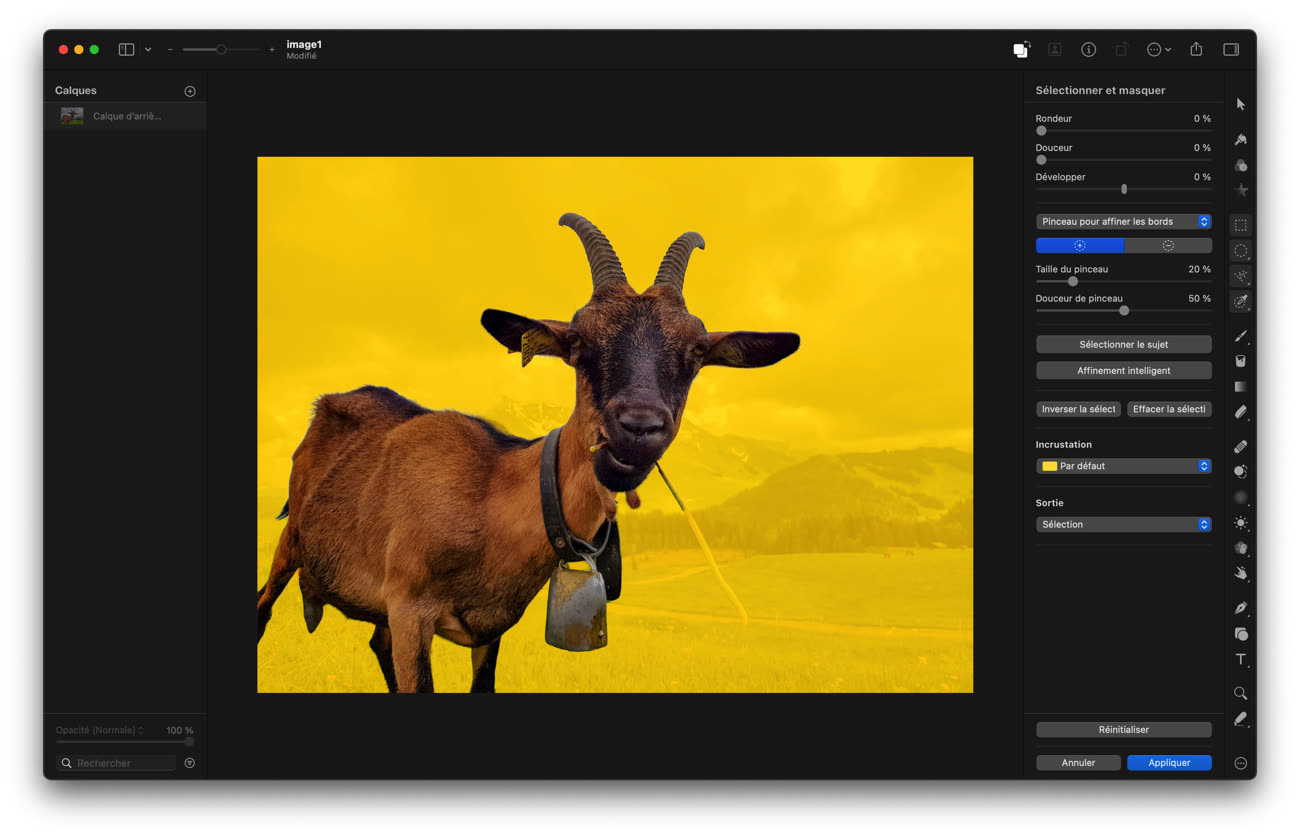Click 'Affinement intelligent' button

(1124, 371)
